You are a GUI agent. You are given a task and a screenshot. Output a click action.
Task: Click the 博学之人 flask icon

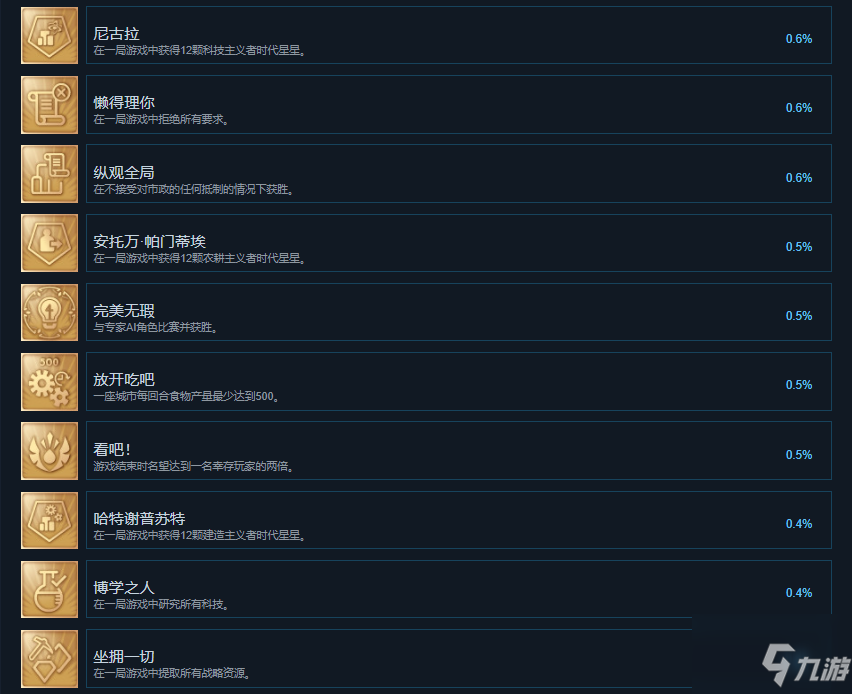click(49, 590)
